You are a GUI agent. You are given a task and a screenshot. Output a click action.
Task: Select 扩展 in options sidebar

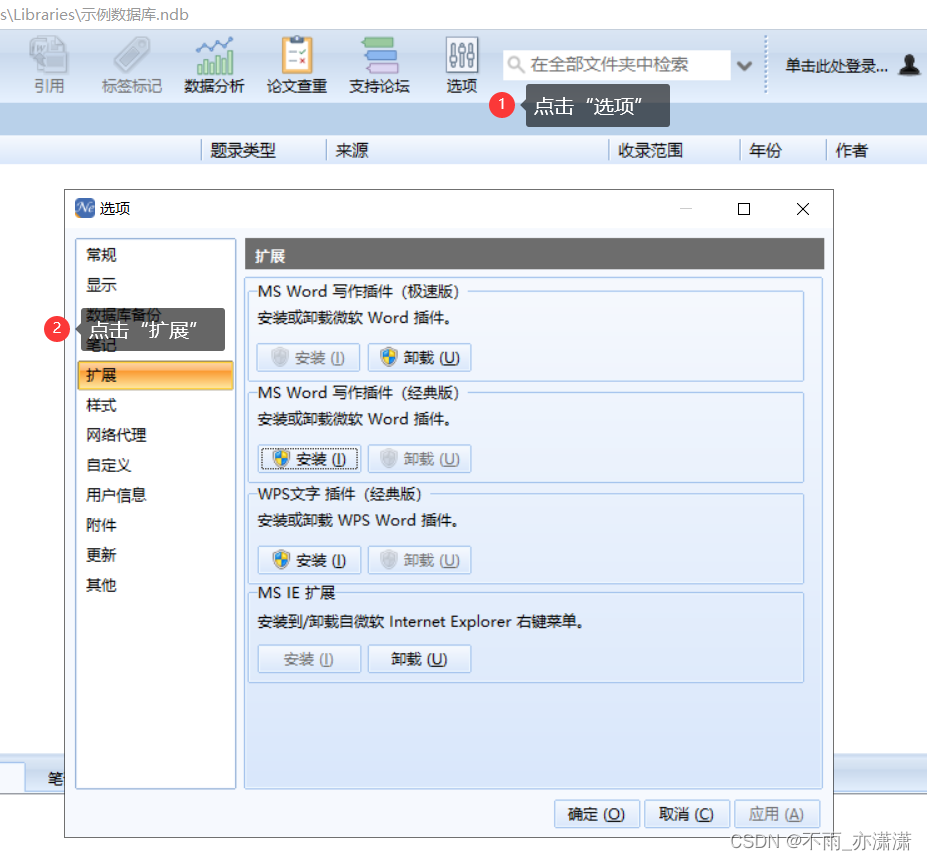click(156, 375)
